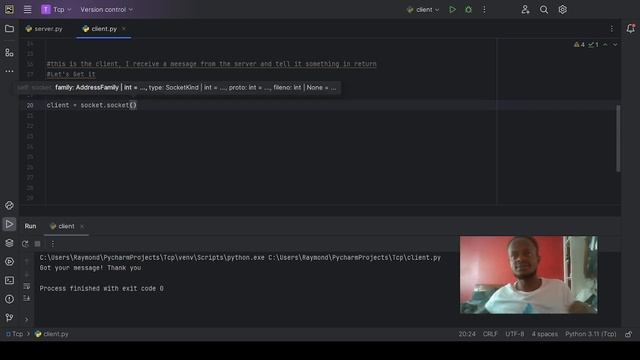640x360 pixels.
Task: Open more run actions kebab menu in title bar
Action: point(484,9)
